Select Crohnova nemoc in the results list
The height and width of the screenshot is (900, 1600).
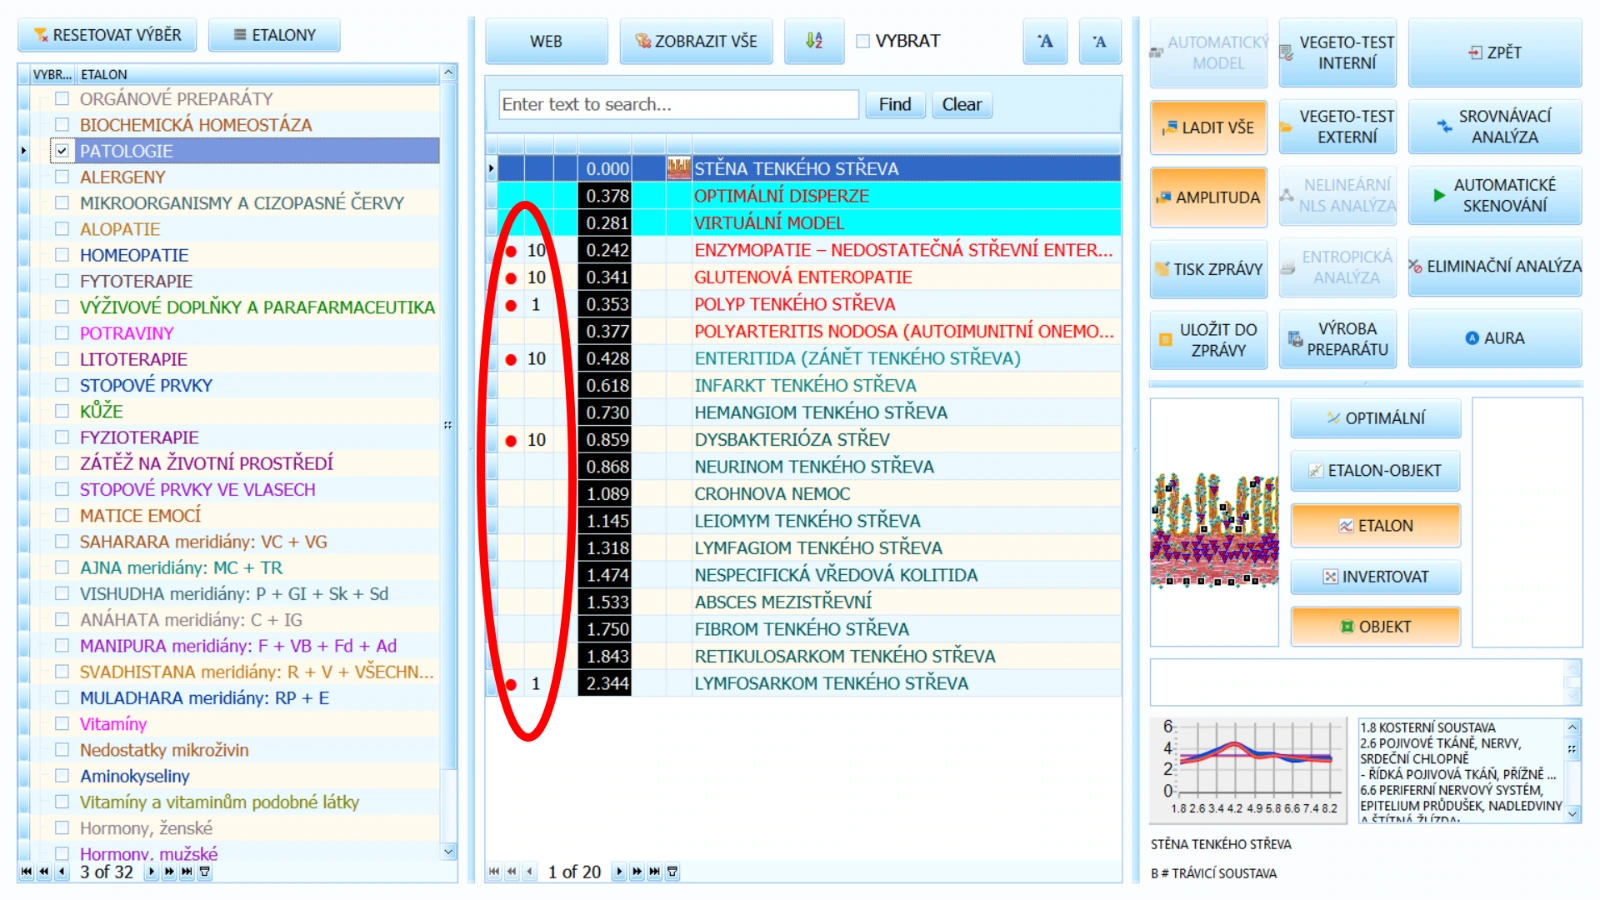[772, 493]
